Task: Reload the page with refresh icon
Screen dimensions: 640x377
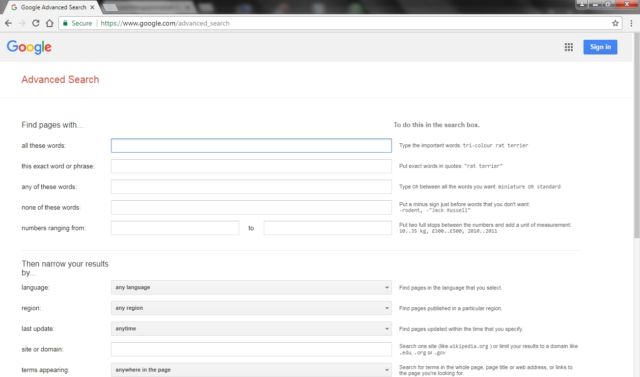Action: point(36,23)
